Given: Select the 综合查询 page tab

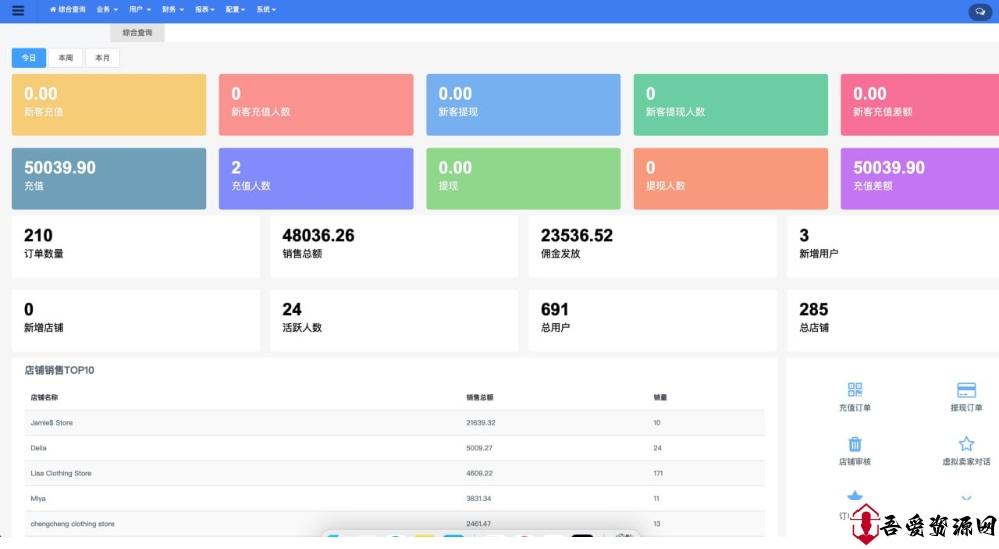Looking at the screenshot, I should pyautogui.click(x=137, y=33).
